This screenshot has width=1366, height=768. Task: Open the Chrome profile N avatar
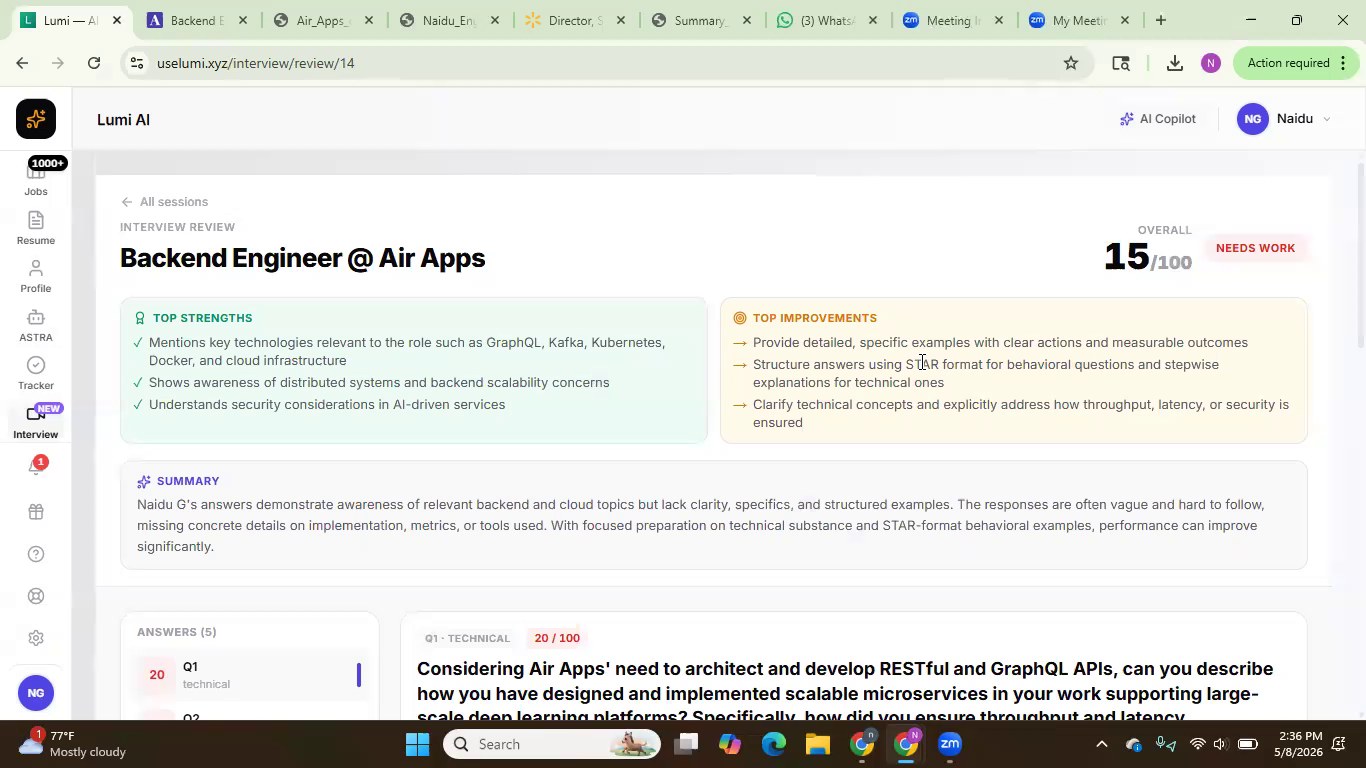click(x=1211, y=63)
